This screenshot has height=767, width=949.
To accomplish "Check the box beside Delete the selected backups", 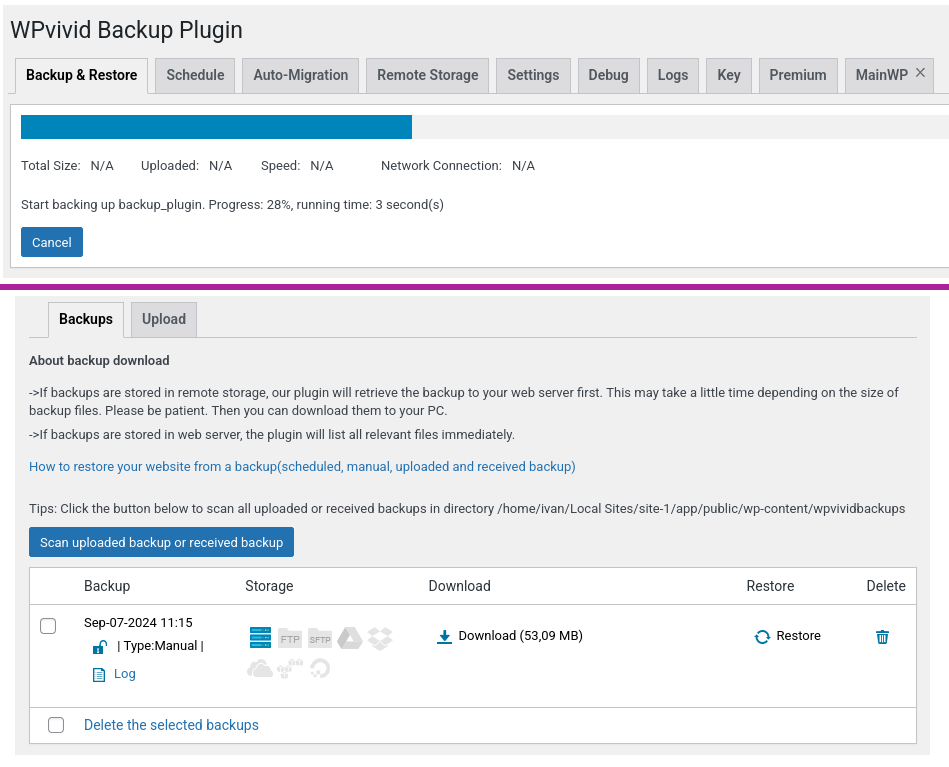I will click(56, 725).
